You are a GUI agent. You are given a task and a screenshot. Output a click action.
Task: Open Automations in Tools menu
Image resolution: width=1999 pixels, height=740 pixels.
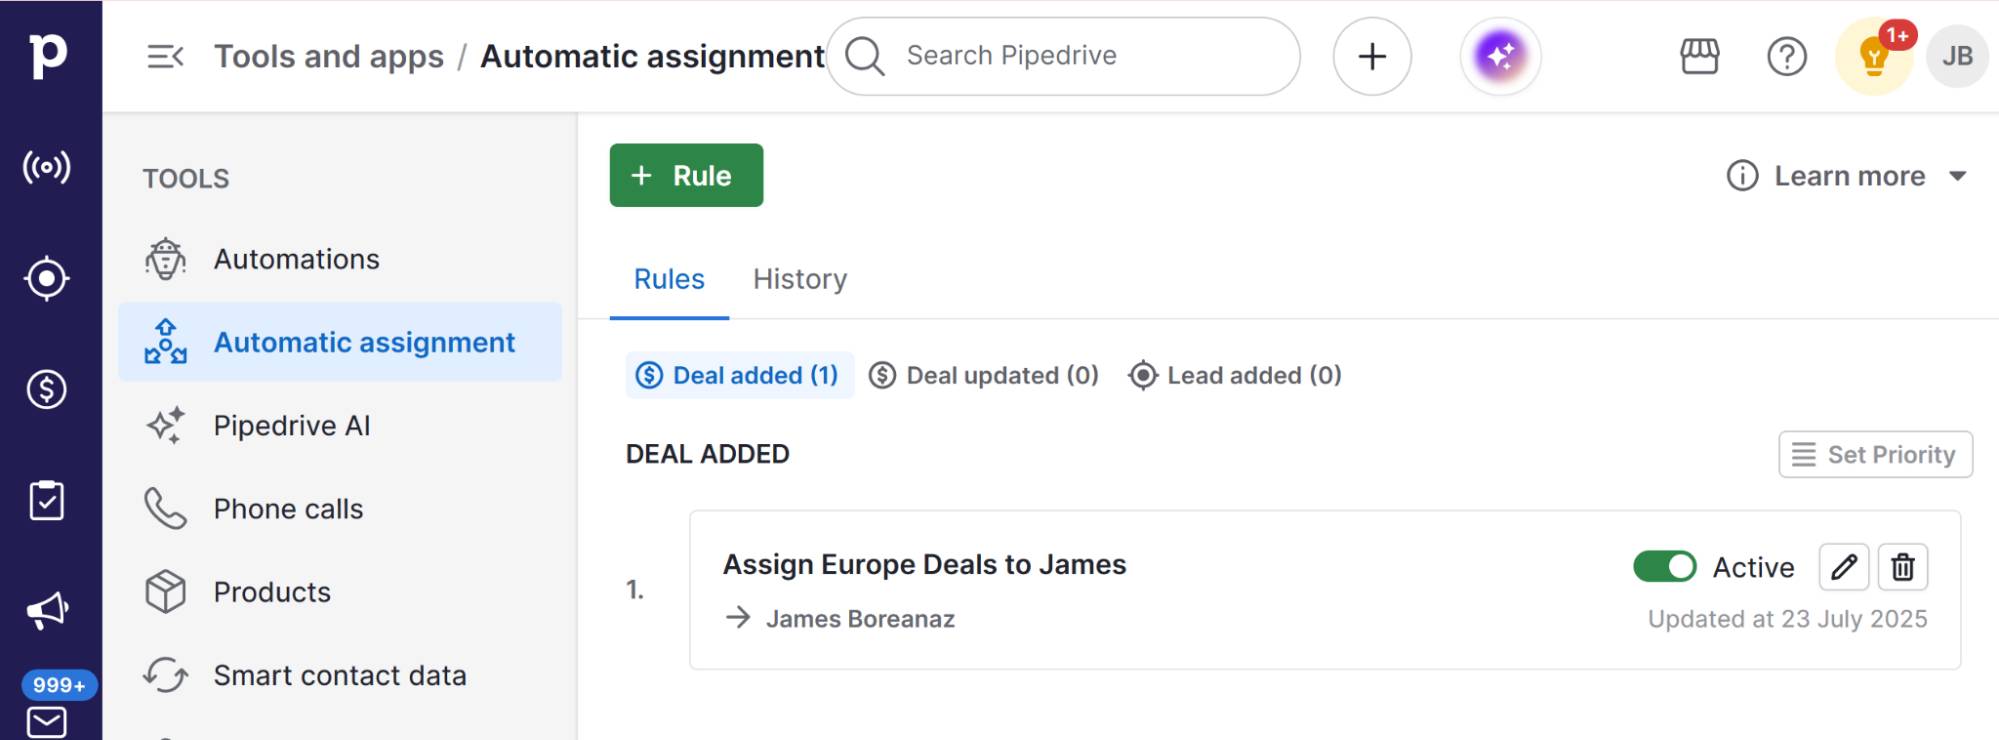(340, 259)
